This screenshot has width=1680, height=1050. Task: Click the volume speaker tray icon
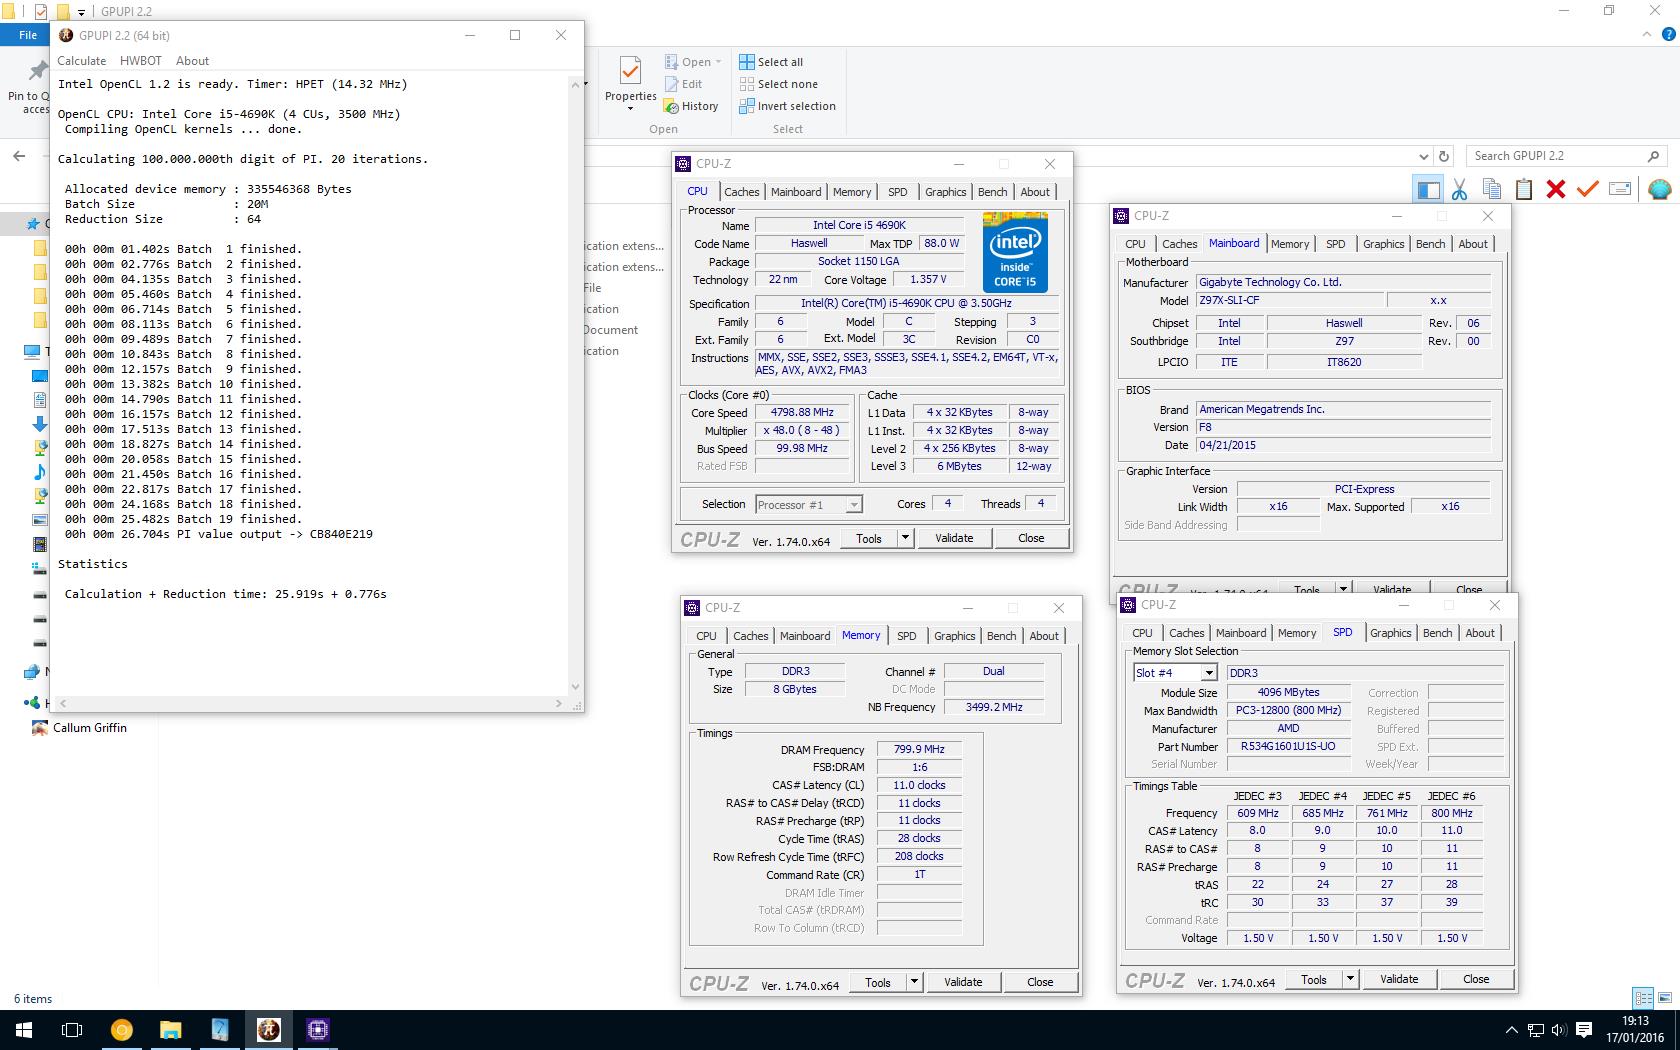(1560, 1030)
